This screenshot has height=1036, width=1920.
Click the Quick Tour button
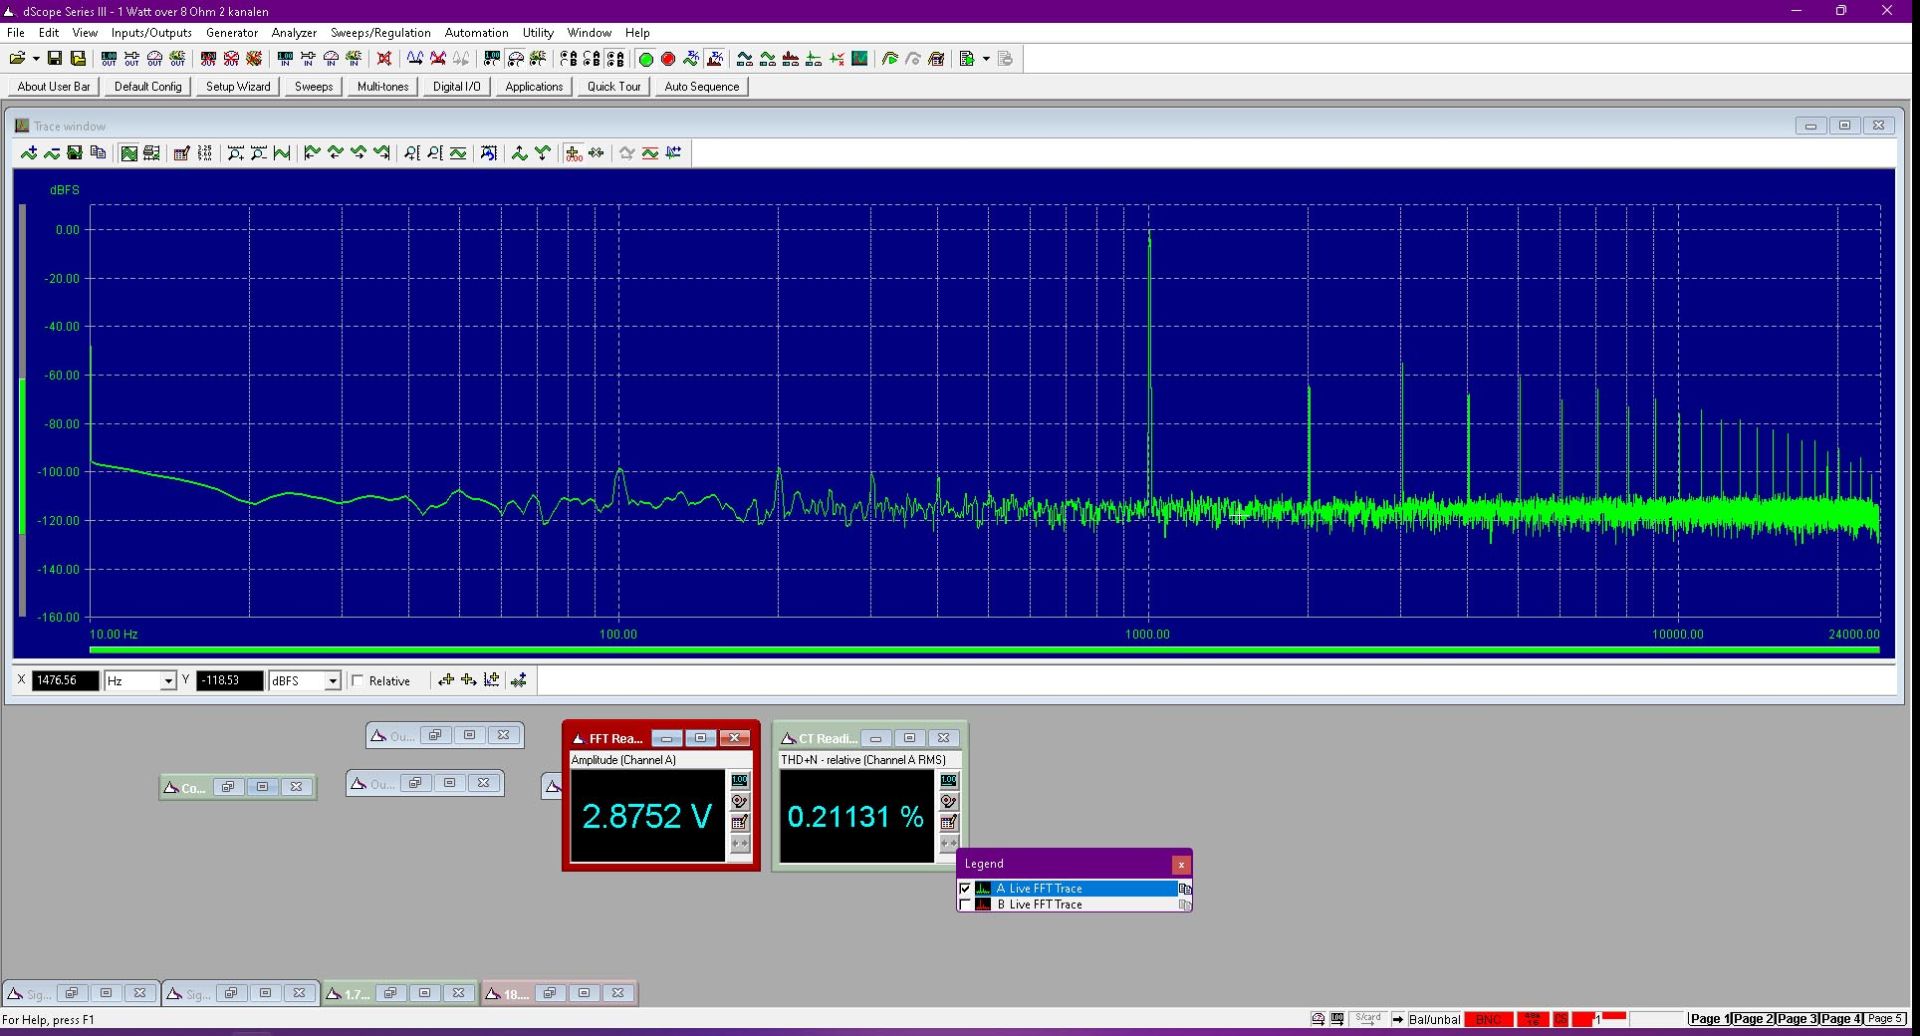tap(614, 87)
